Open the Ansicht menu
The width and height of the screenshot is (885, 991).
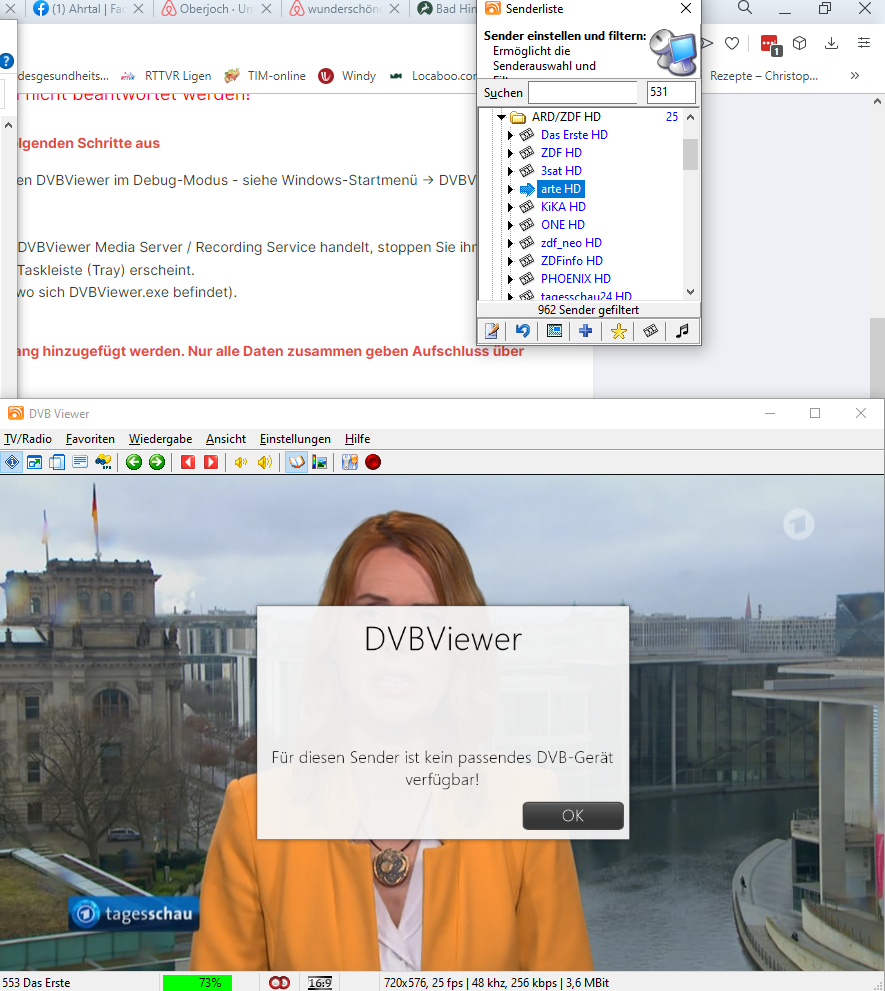click(226, 439)
